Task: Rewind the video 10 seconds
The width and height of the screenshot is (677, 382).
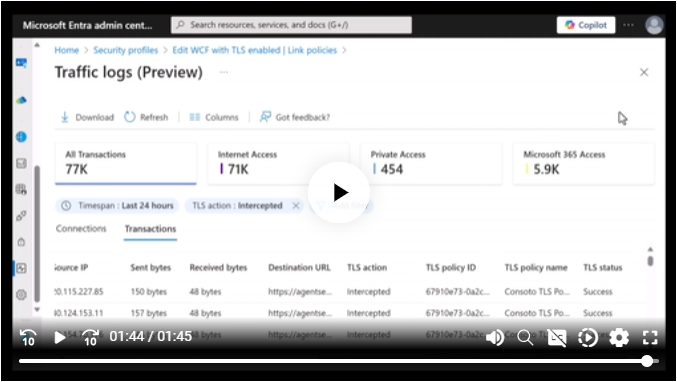Action: pos(28,338)
